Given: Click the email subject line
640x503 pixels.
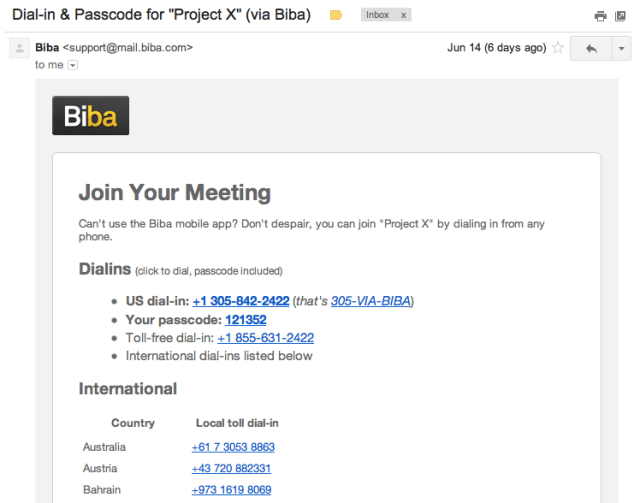Looking at the screenshot, I should (x=160, y=15).
